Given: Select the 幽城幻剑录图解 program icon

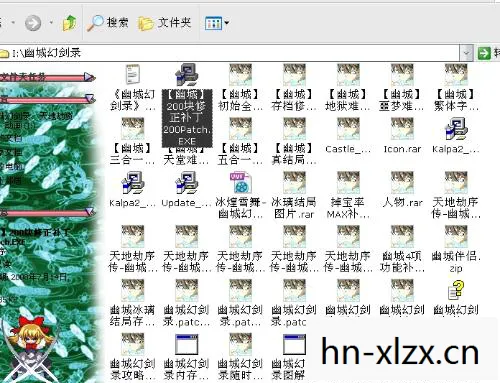Looking at the screenshot, I should [294, 344].
